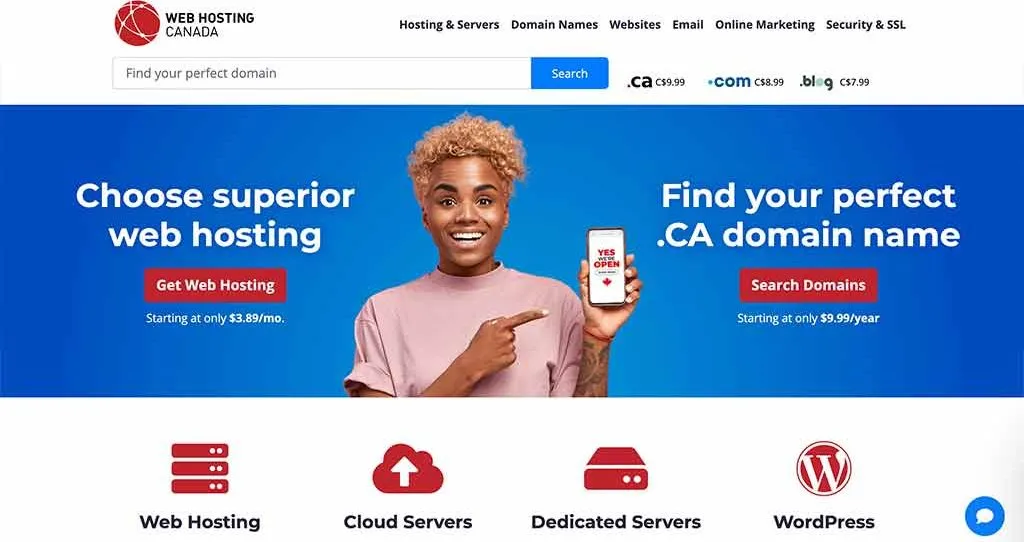Select the .com domain price badge
The height and width of the screenshot is (542, 1024).
click(x=745, y=82)
